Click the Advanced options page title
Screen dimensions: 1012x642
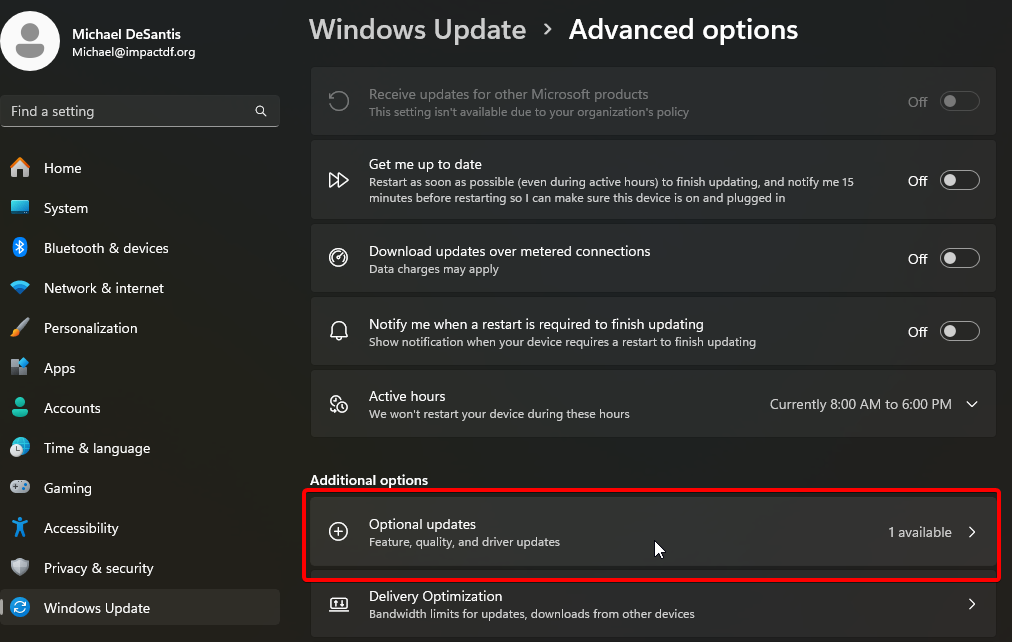click(x=683, y=30)
